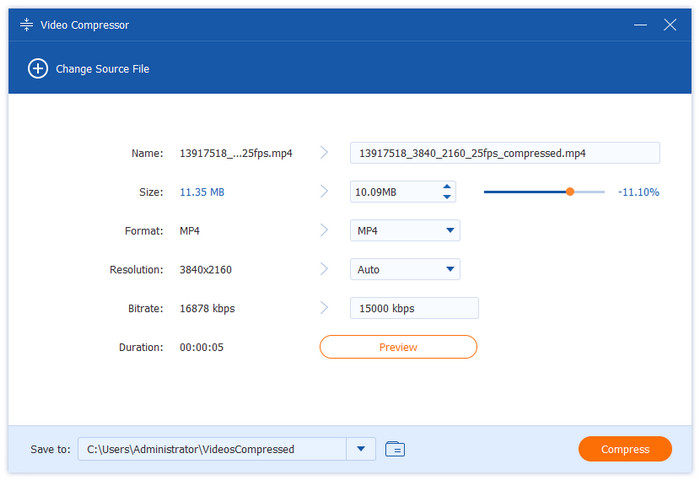Image resolution: width=700 pixels, height=481 pixels.
Task: Click the compression ratio slider handle
Action: tap(570, 191)
